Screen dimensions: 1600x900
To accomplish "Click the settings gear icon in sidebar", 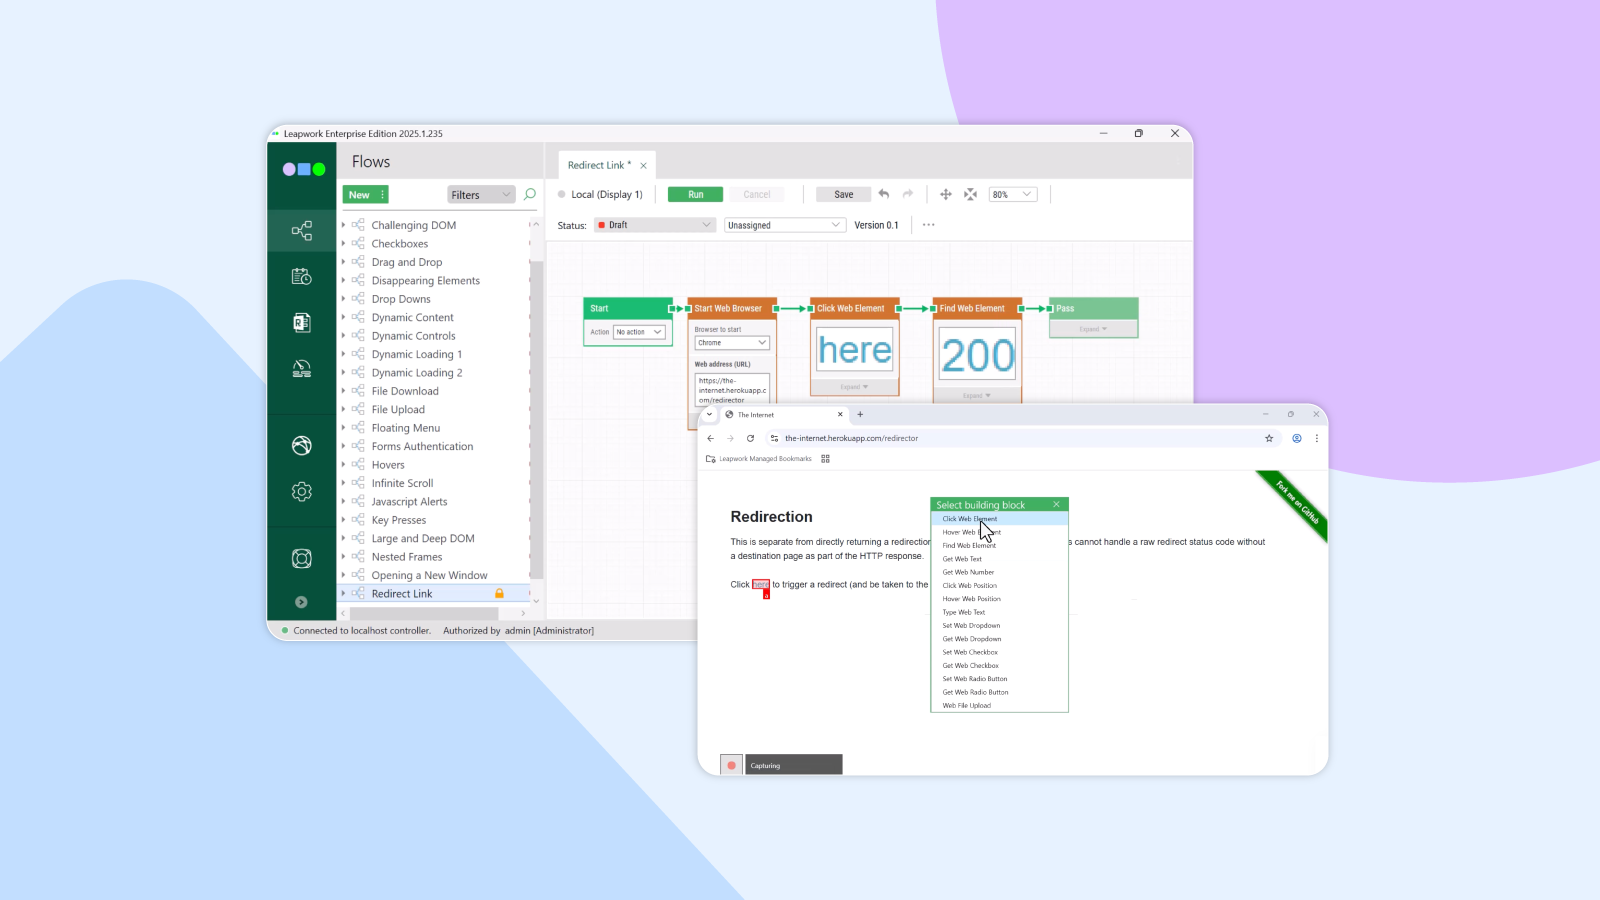I will pos(301,492).
